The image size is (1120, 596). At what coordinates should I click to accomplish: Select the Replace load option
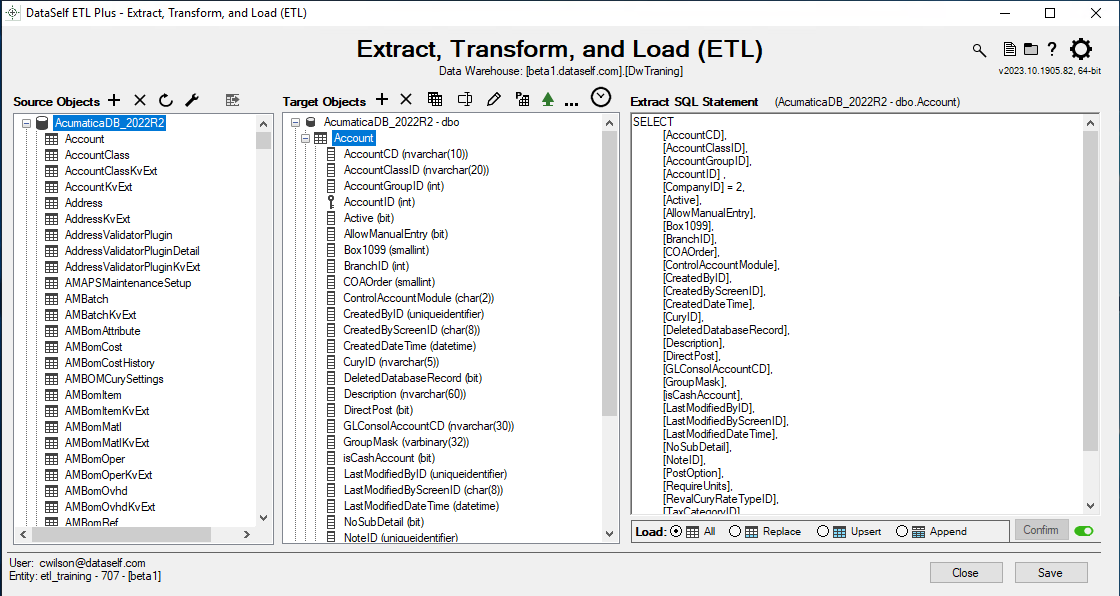[735, 532]
